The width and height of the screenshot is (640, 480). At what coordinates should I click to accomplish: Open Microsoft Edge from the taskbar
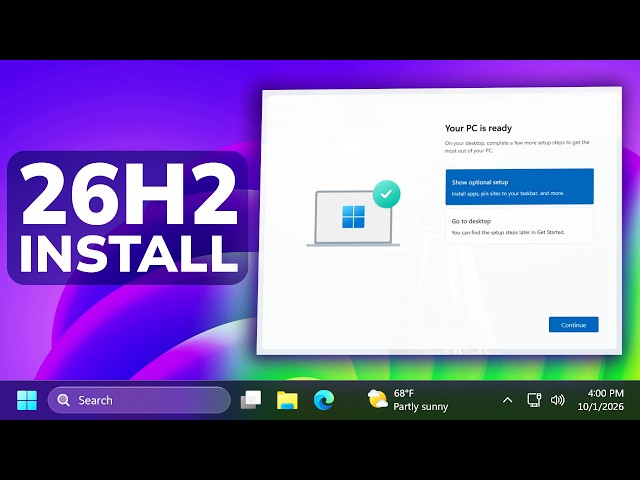click(x=324, y=400)
